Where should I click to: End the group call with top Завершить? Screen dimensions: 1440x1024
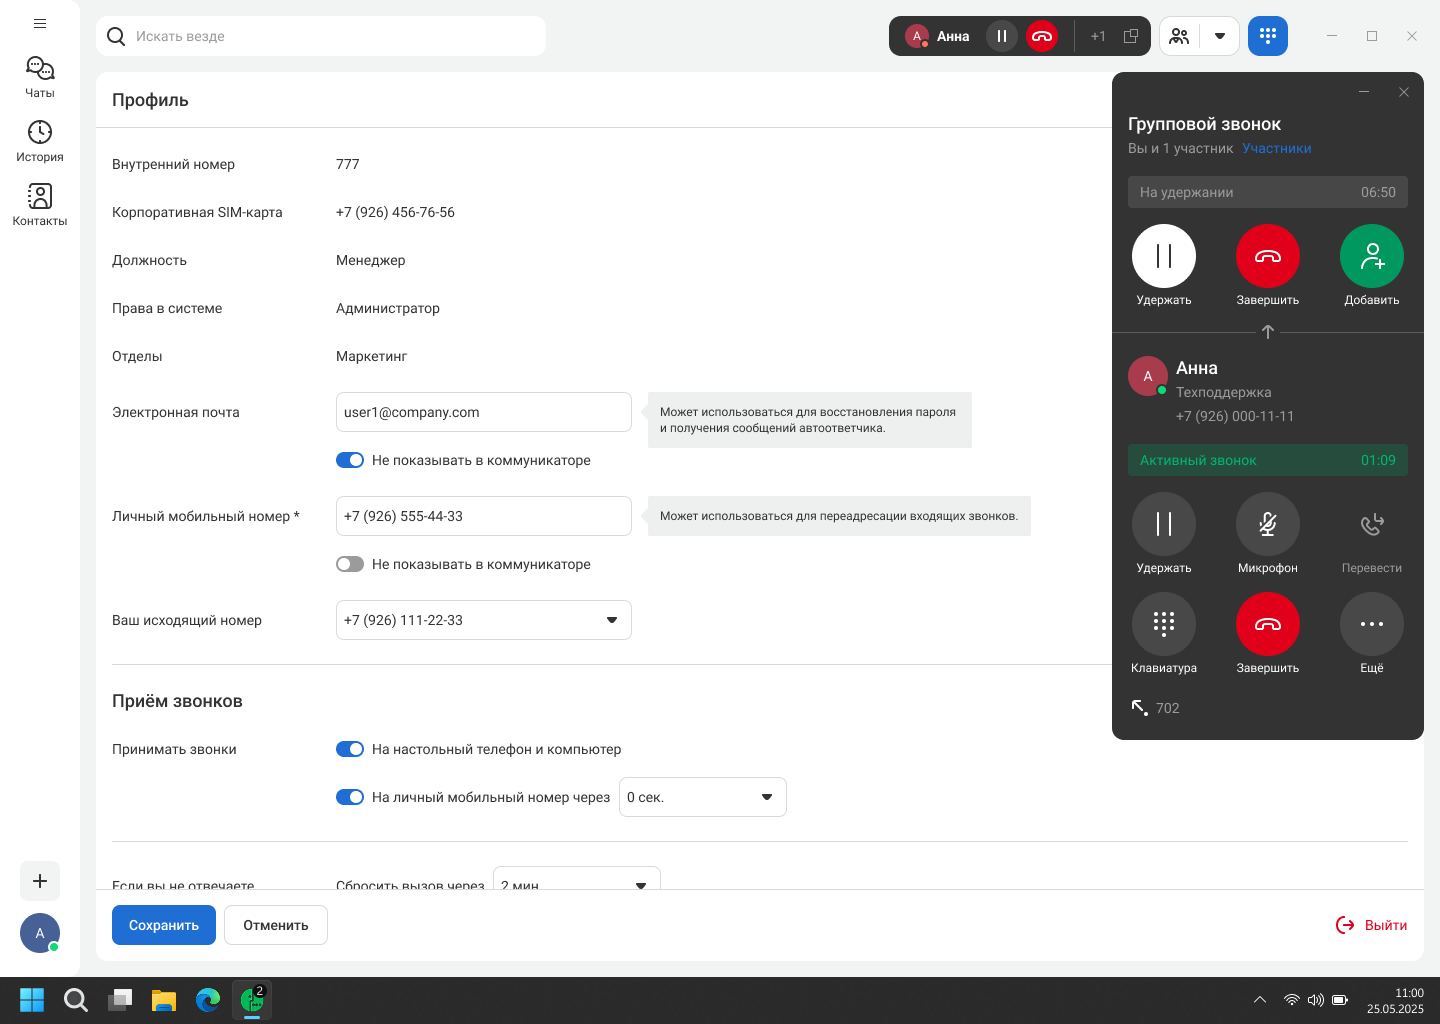tap(1267, 257)
